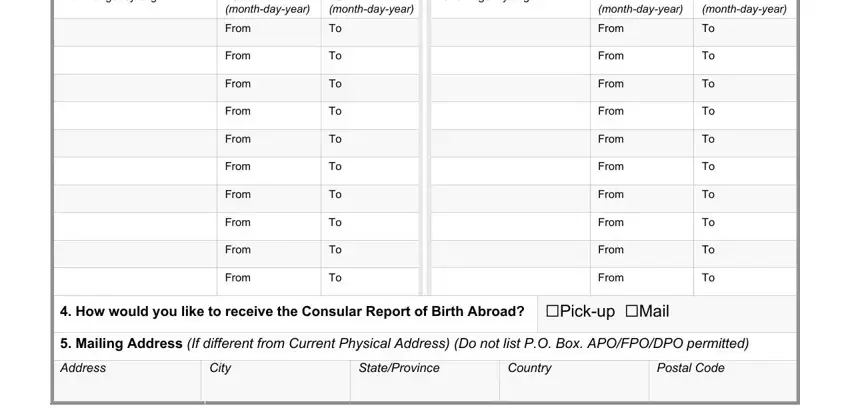Viewport: 850px width, 408px height.
Task: Click the Postal Code field
Action: [x=723, y=381]
